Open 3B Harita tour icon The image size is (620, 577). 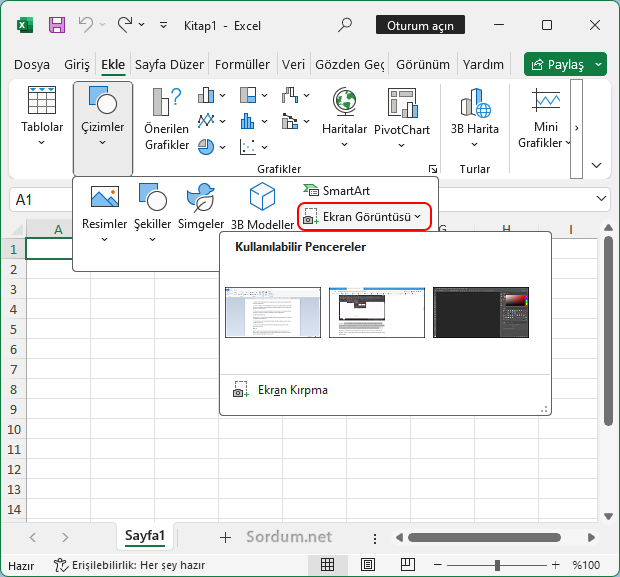[x=475, y=103]
